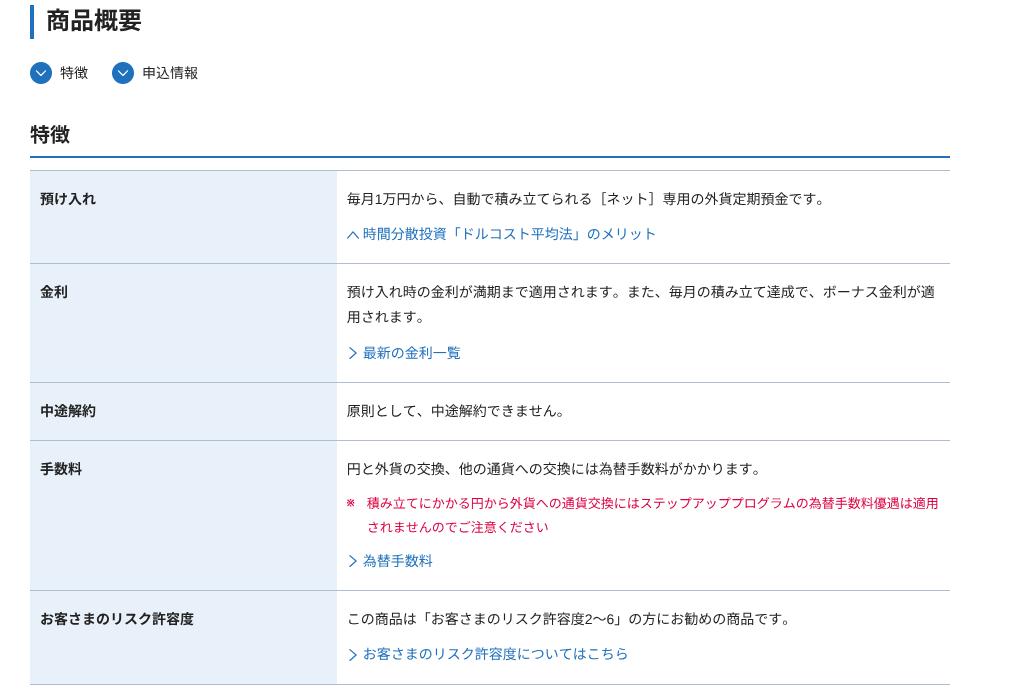This screenshot has width=1019, height=692.
Task: Select the 中途解約 row header cell
Action: [68, 411]
